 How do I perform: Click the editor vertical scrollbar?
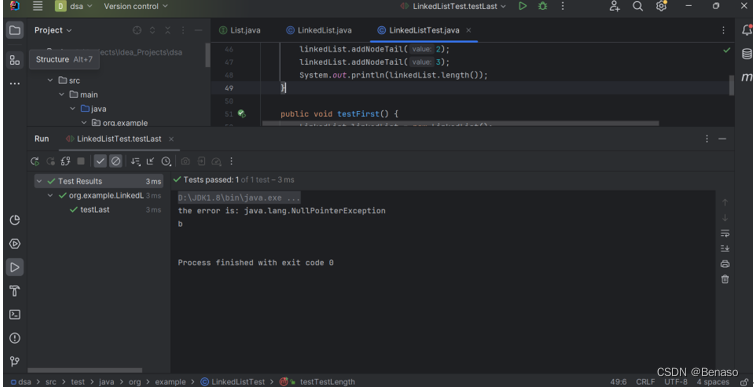tap(731, 85)
